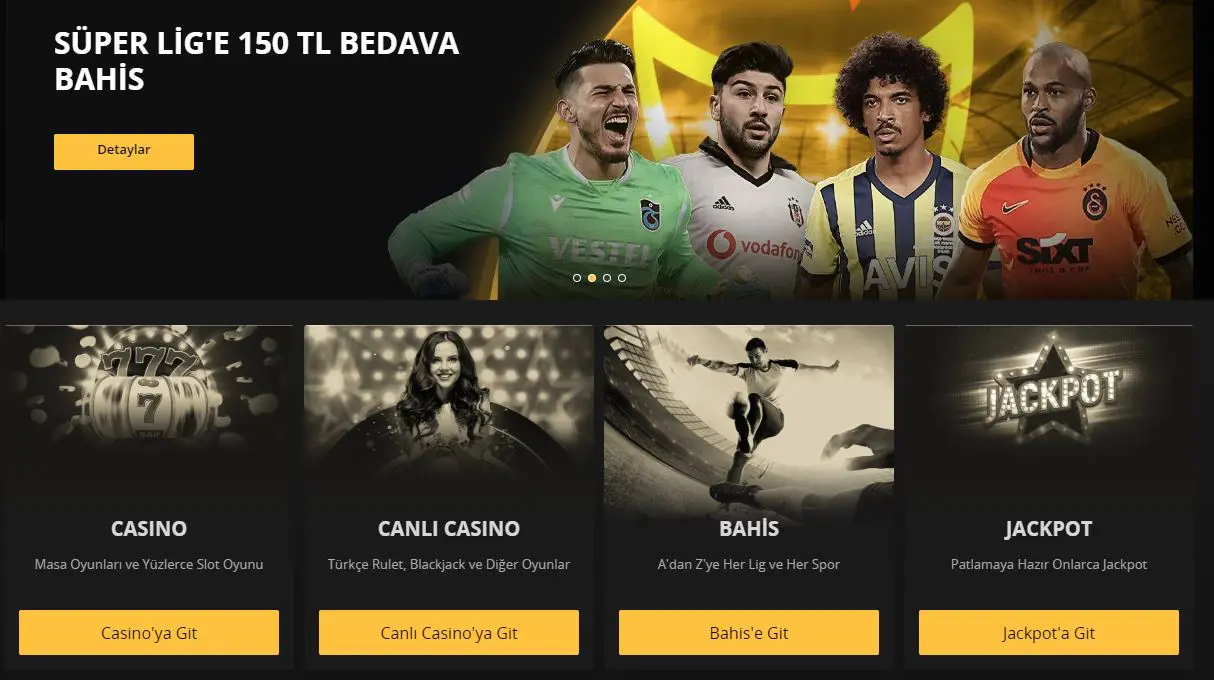
Task: Go to Bahis'e Git button
Action: tap(749, 633)
